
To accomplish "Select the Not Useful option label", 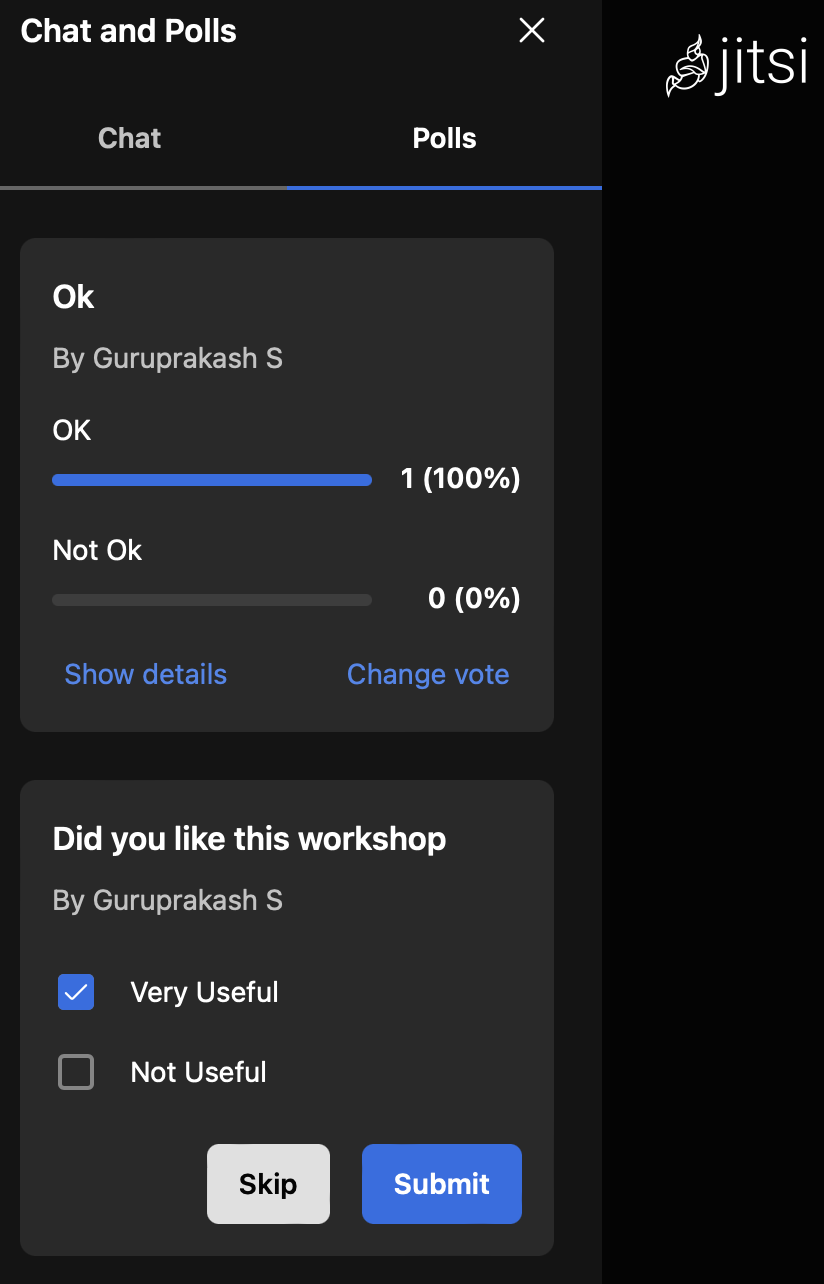I will click(199, 1072).
